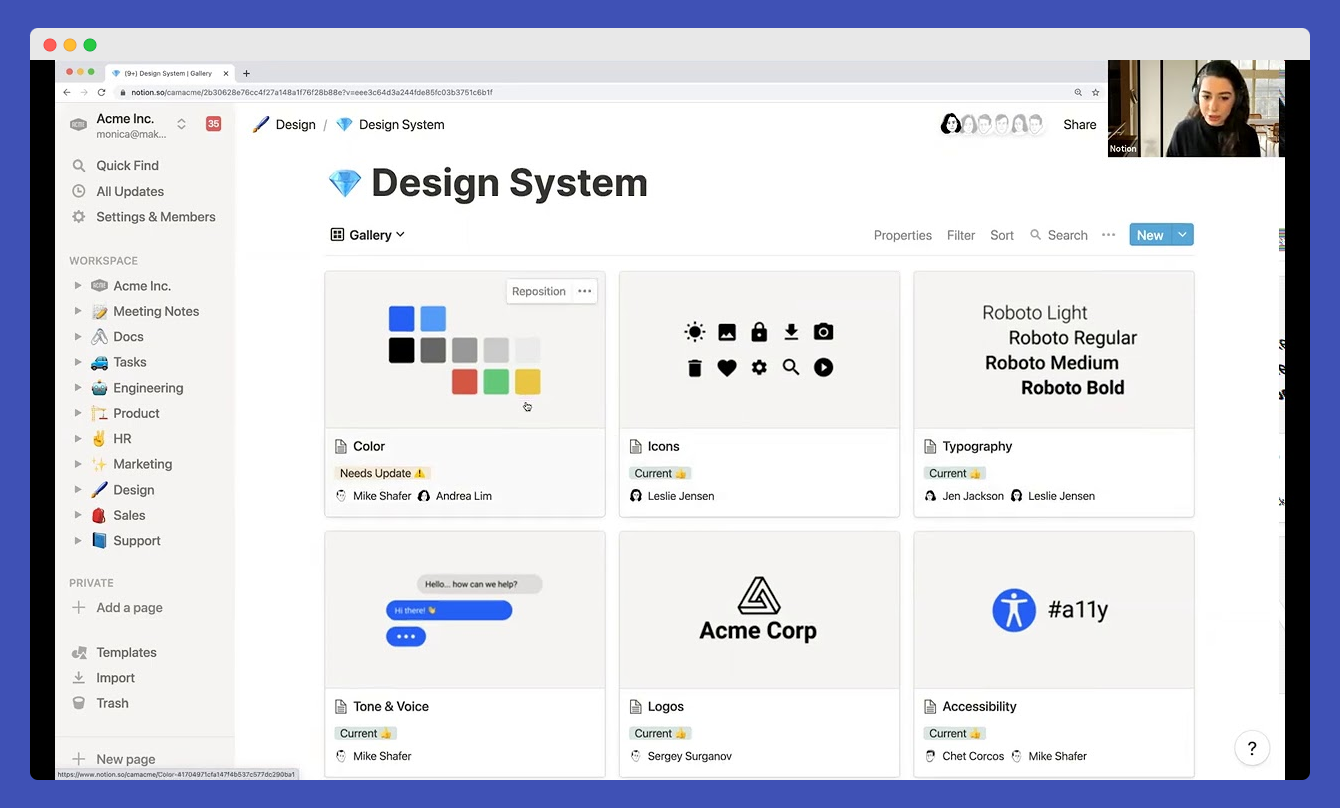Screen dimensions: 1340x808
Task: Click the plus icon beside Add a page
Action: pyautogui.click(x=79, y=607)
